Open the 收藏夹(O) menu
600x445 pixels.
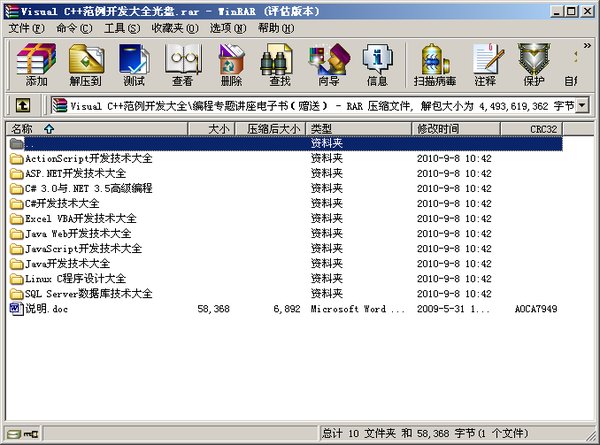click(x=175, y=28)
